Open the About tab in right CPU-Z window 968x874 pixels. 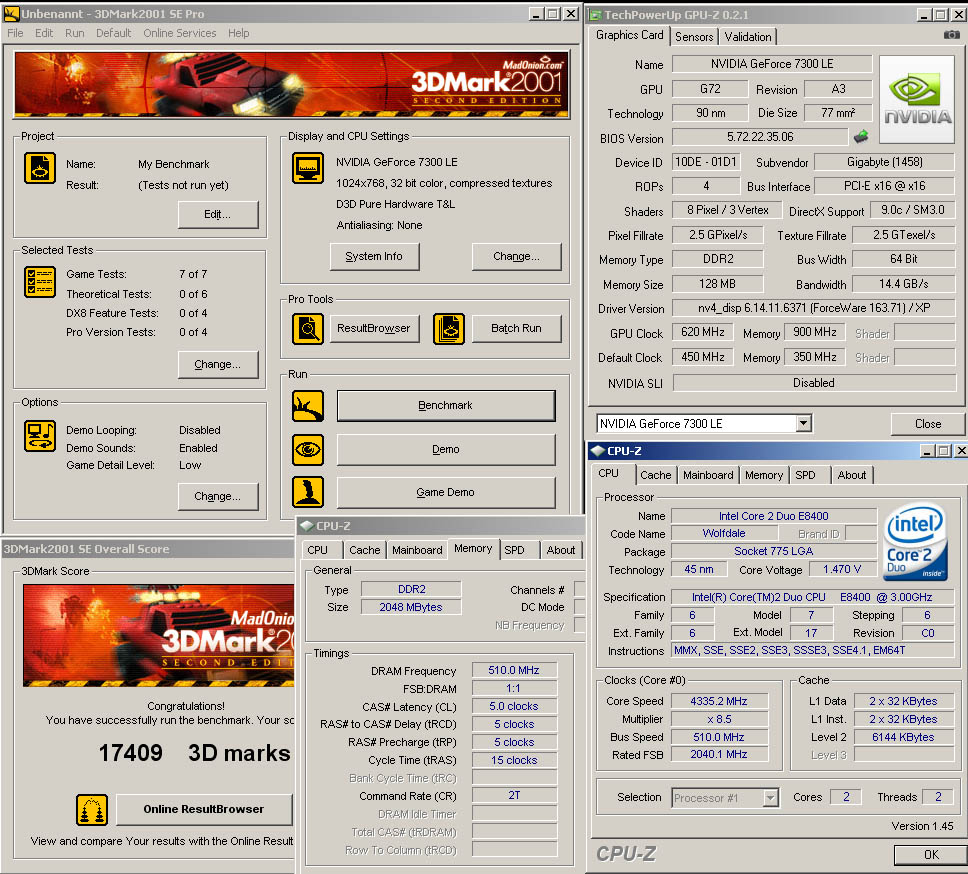852,475
